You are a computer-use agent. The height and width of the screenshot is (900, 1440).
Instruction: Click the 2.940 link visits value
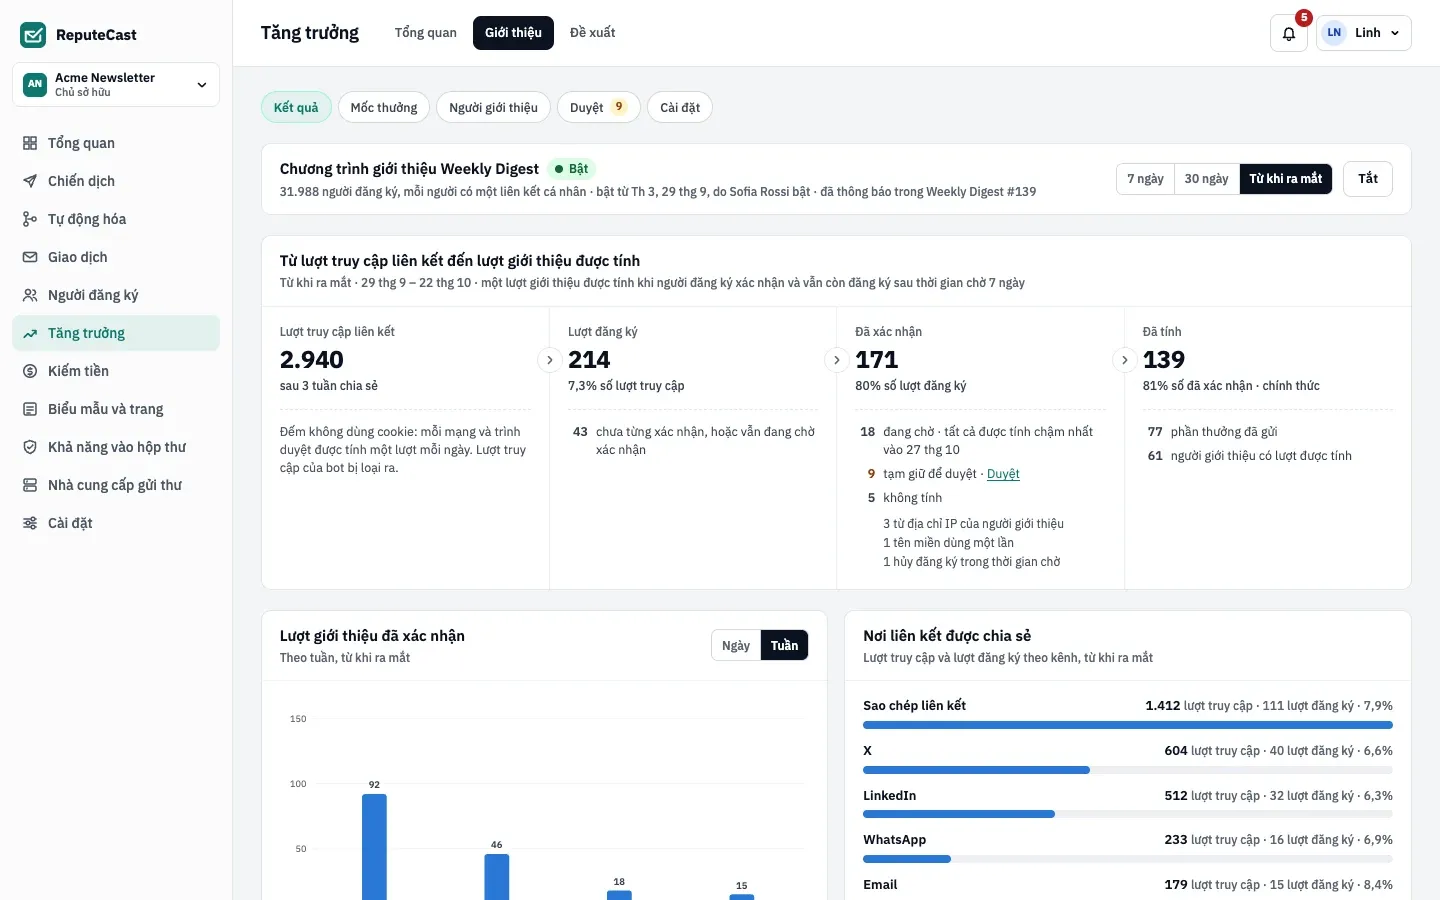pos(312,360)
